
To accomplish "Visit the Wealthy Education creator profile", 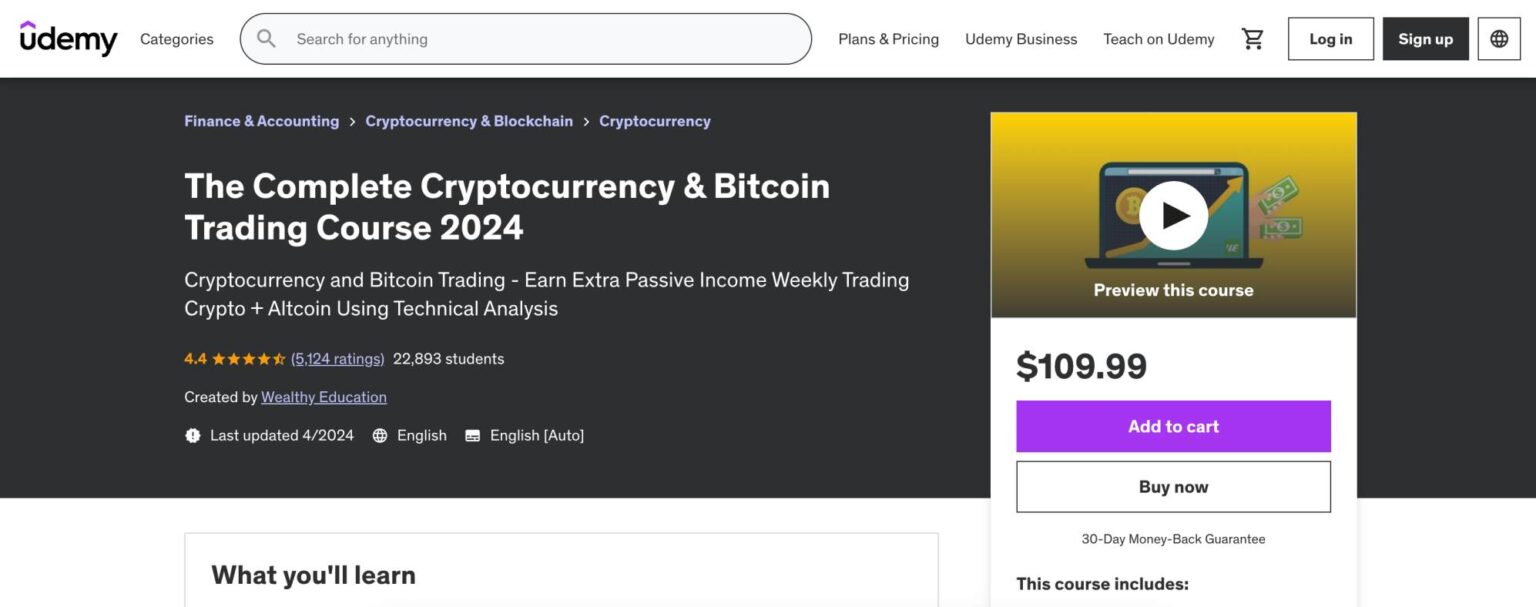I will pyautogui.click(x=323, y=397).
